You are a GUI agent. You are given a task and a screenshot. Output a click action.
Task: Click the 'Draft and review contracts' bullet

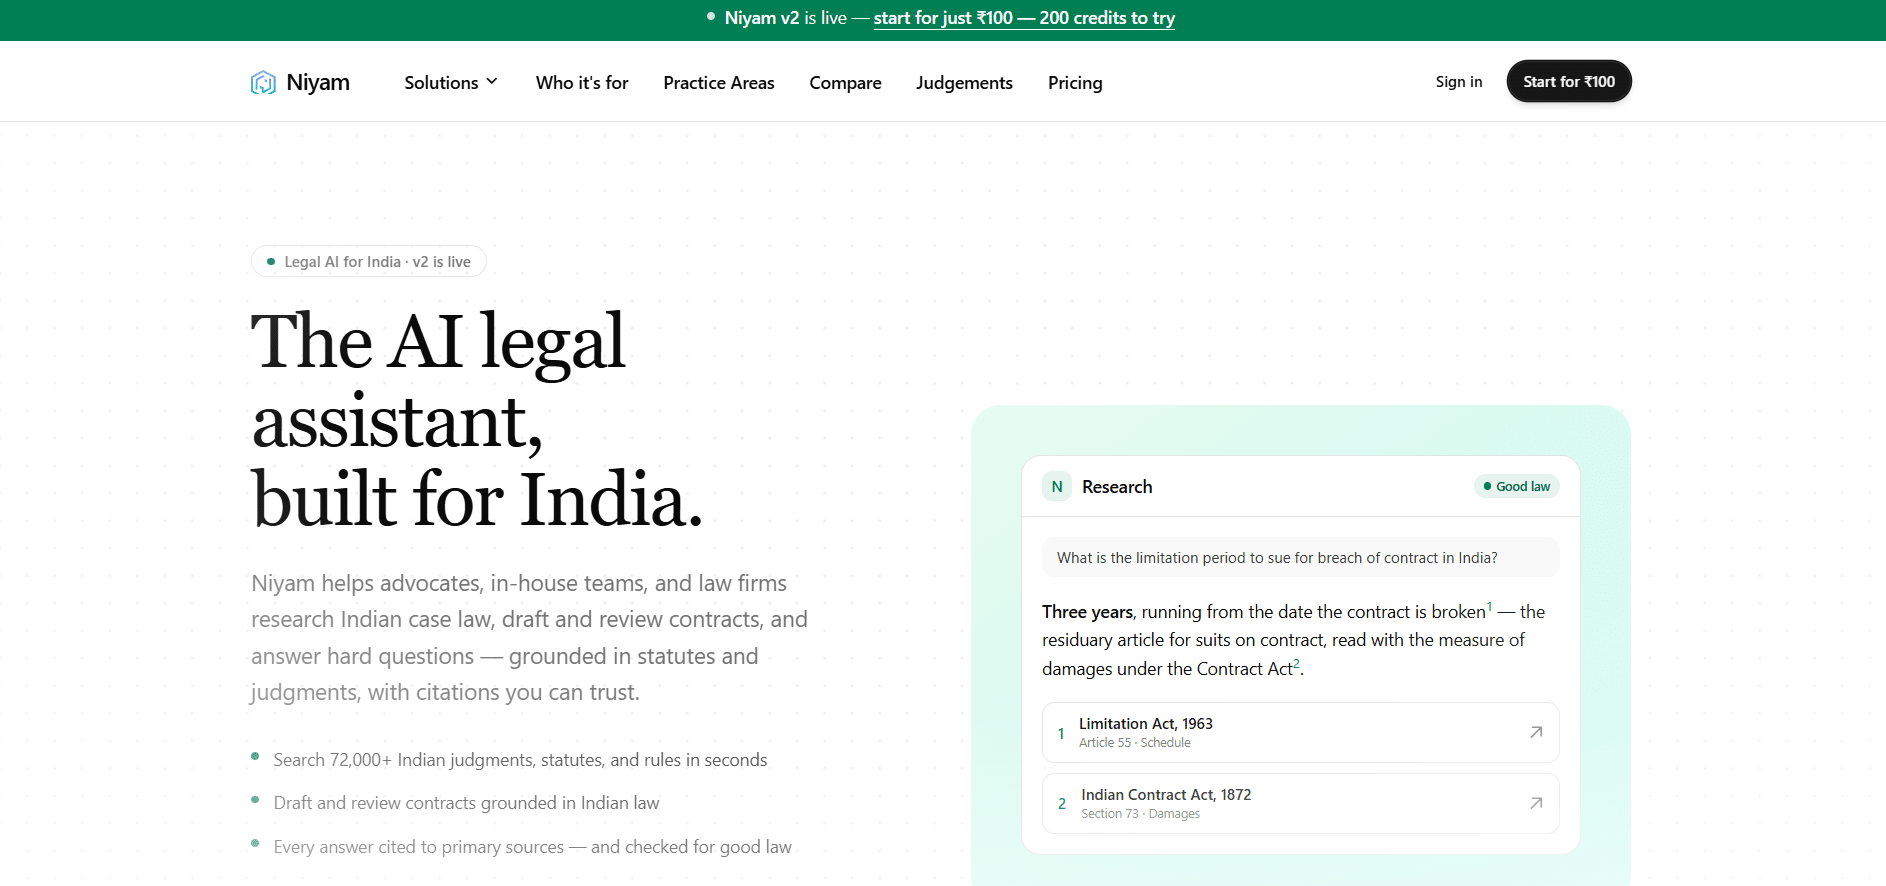pyautogui.click(x=466, y=802)
